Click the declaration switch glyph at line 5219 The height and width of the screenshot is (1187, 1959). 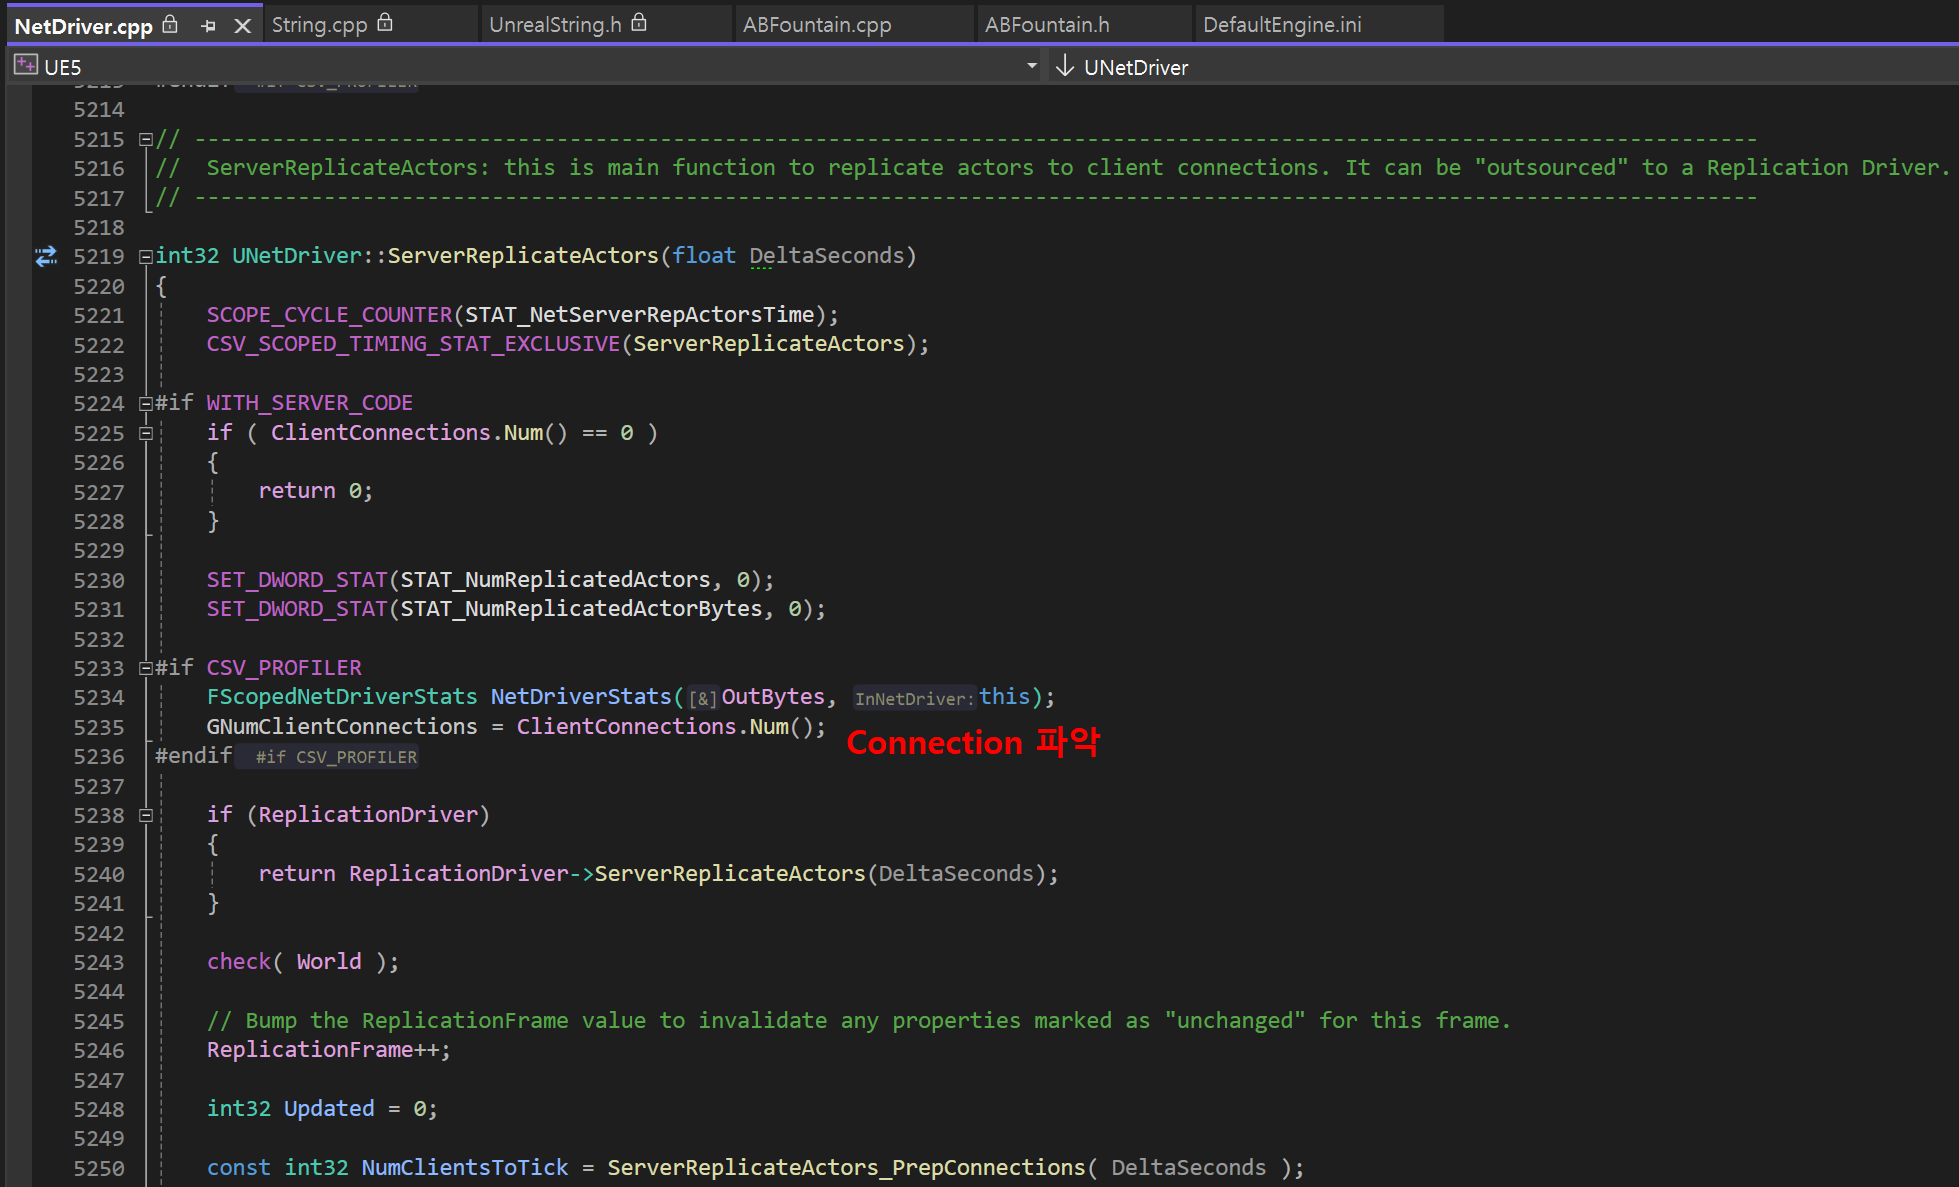pos(46,256)
